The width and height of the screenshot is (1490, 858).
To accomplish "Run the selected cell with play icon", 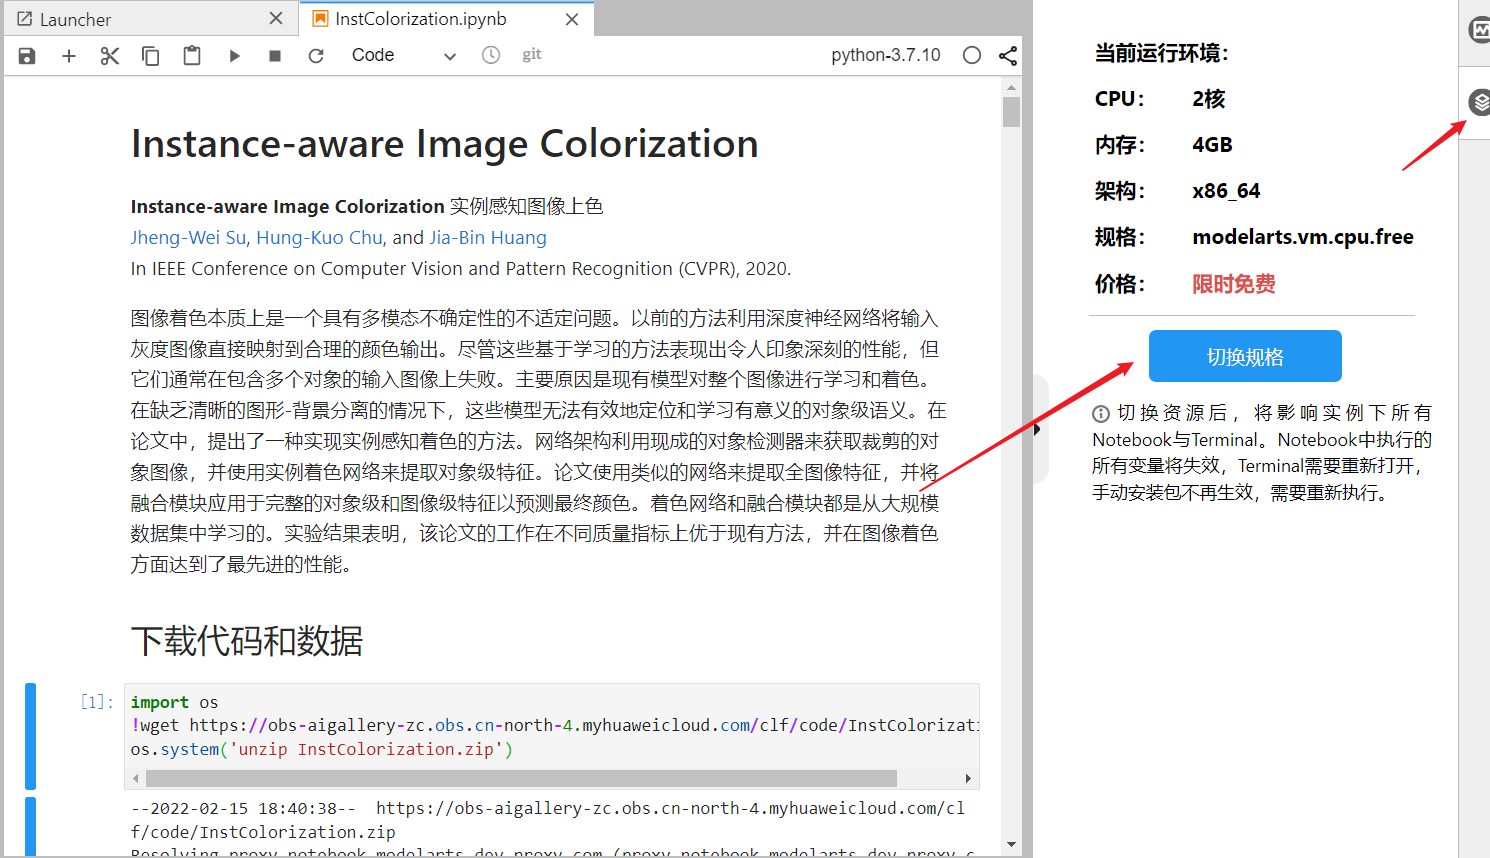I will pyautogui.click(x=234, y=56).
